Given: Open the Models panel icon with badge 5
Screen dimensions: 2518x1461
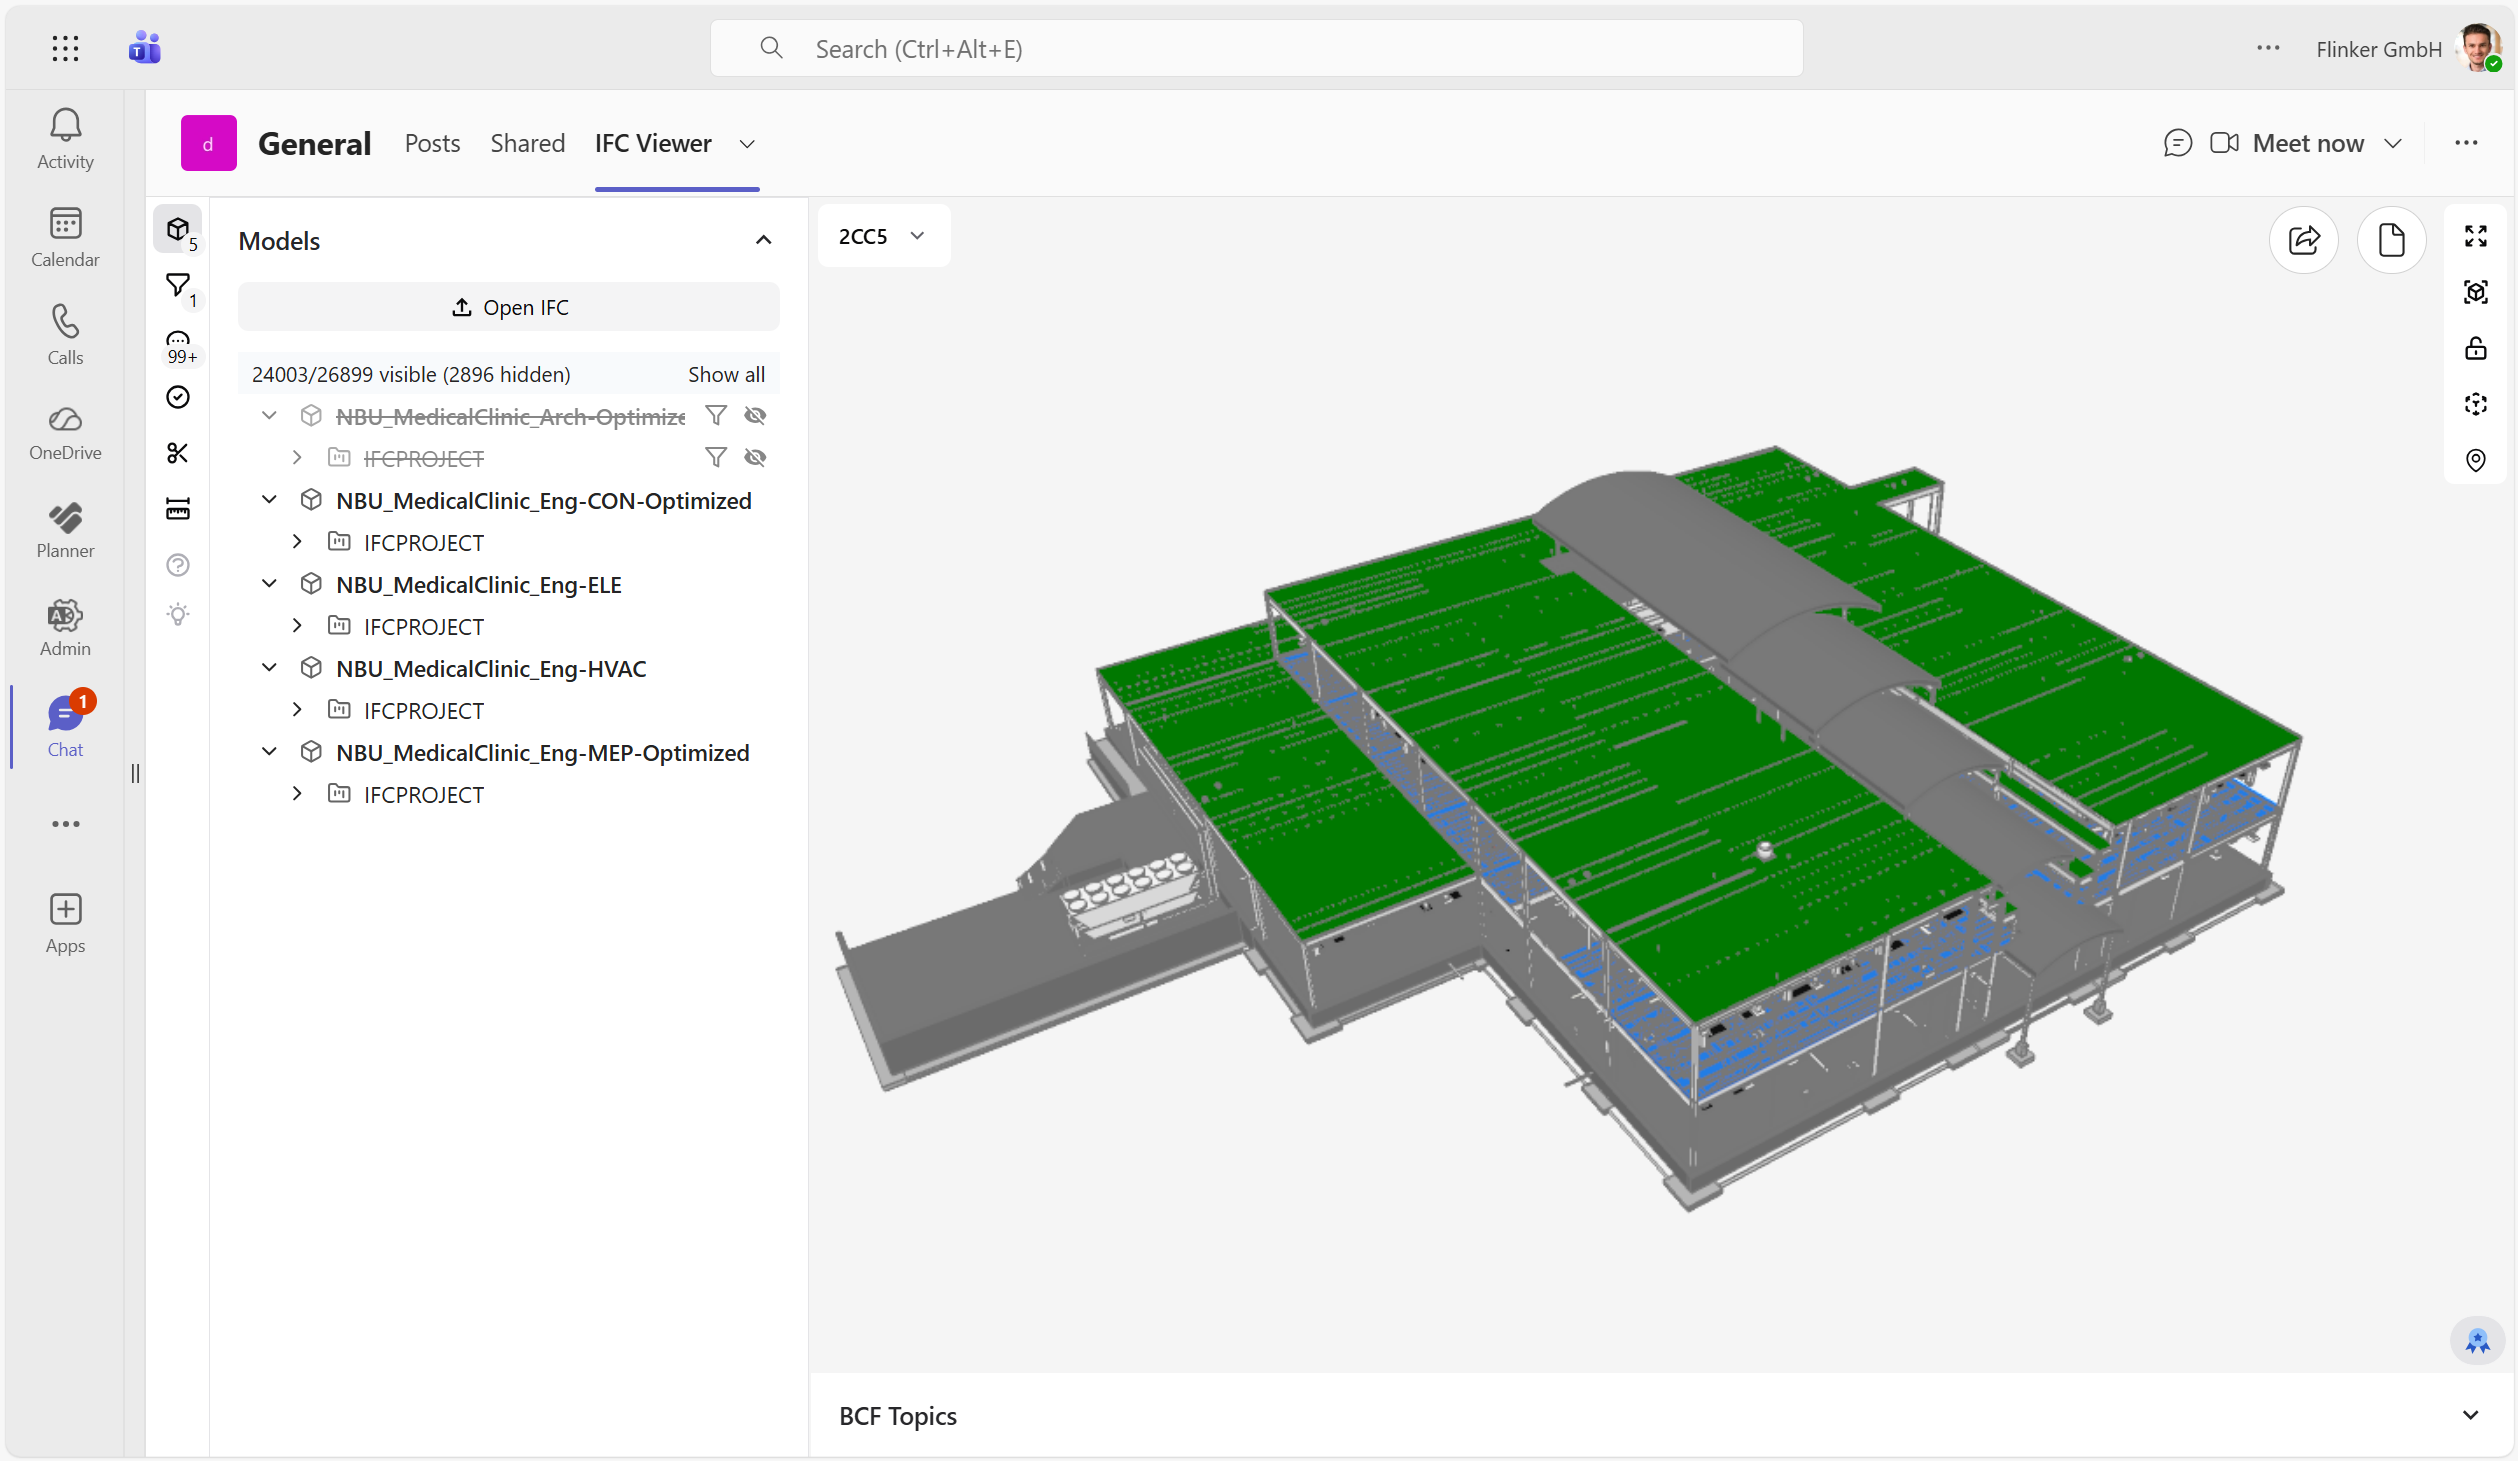Looking at the screenshot, I should coord(178,230).
